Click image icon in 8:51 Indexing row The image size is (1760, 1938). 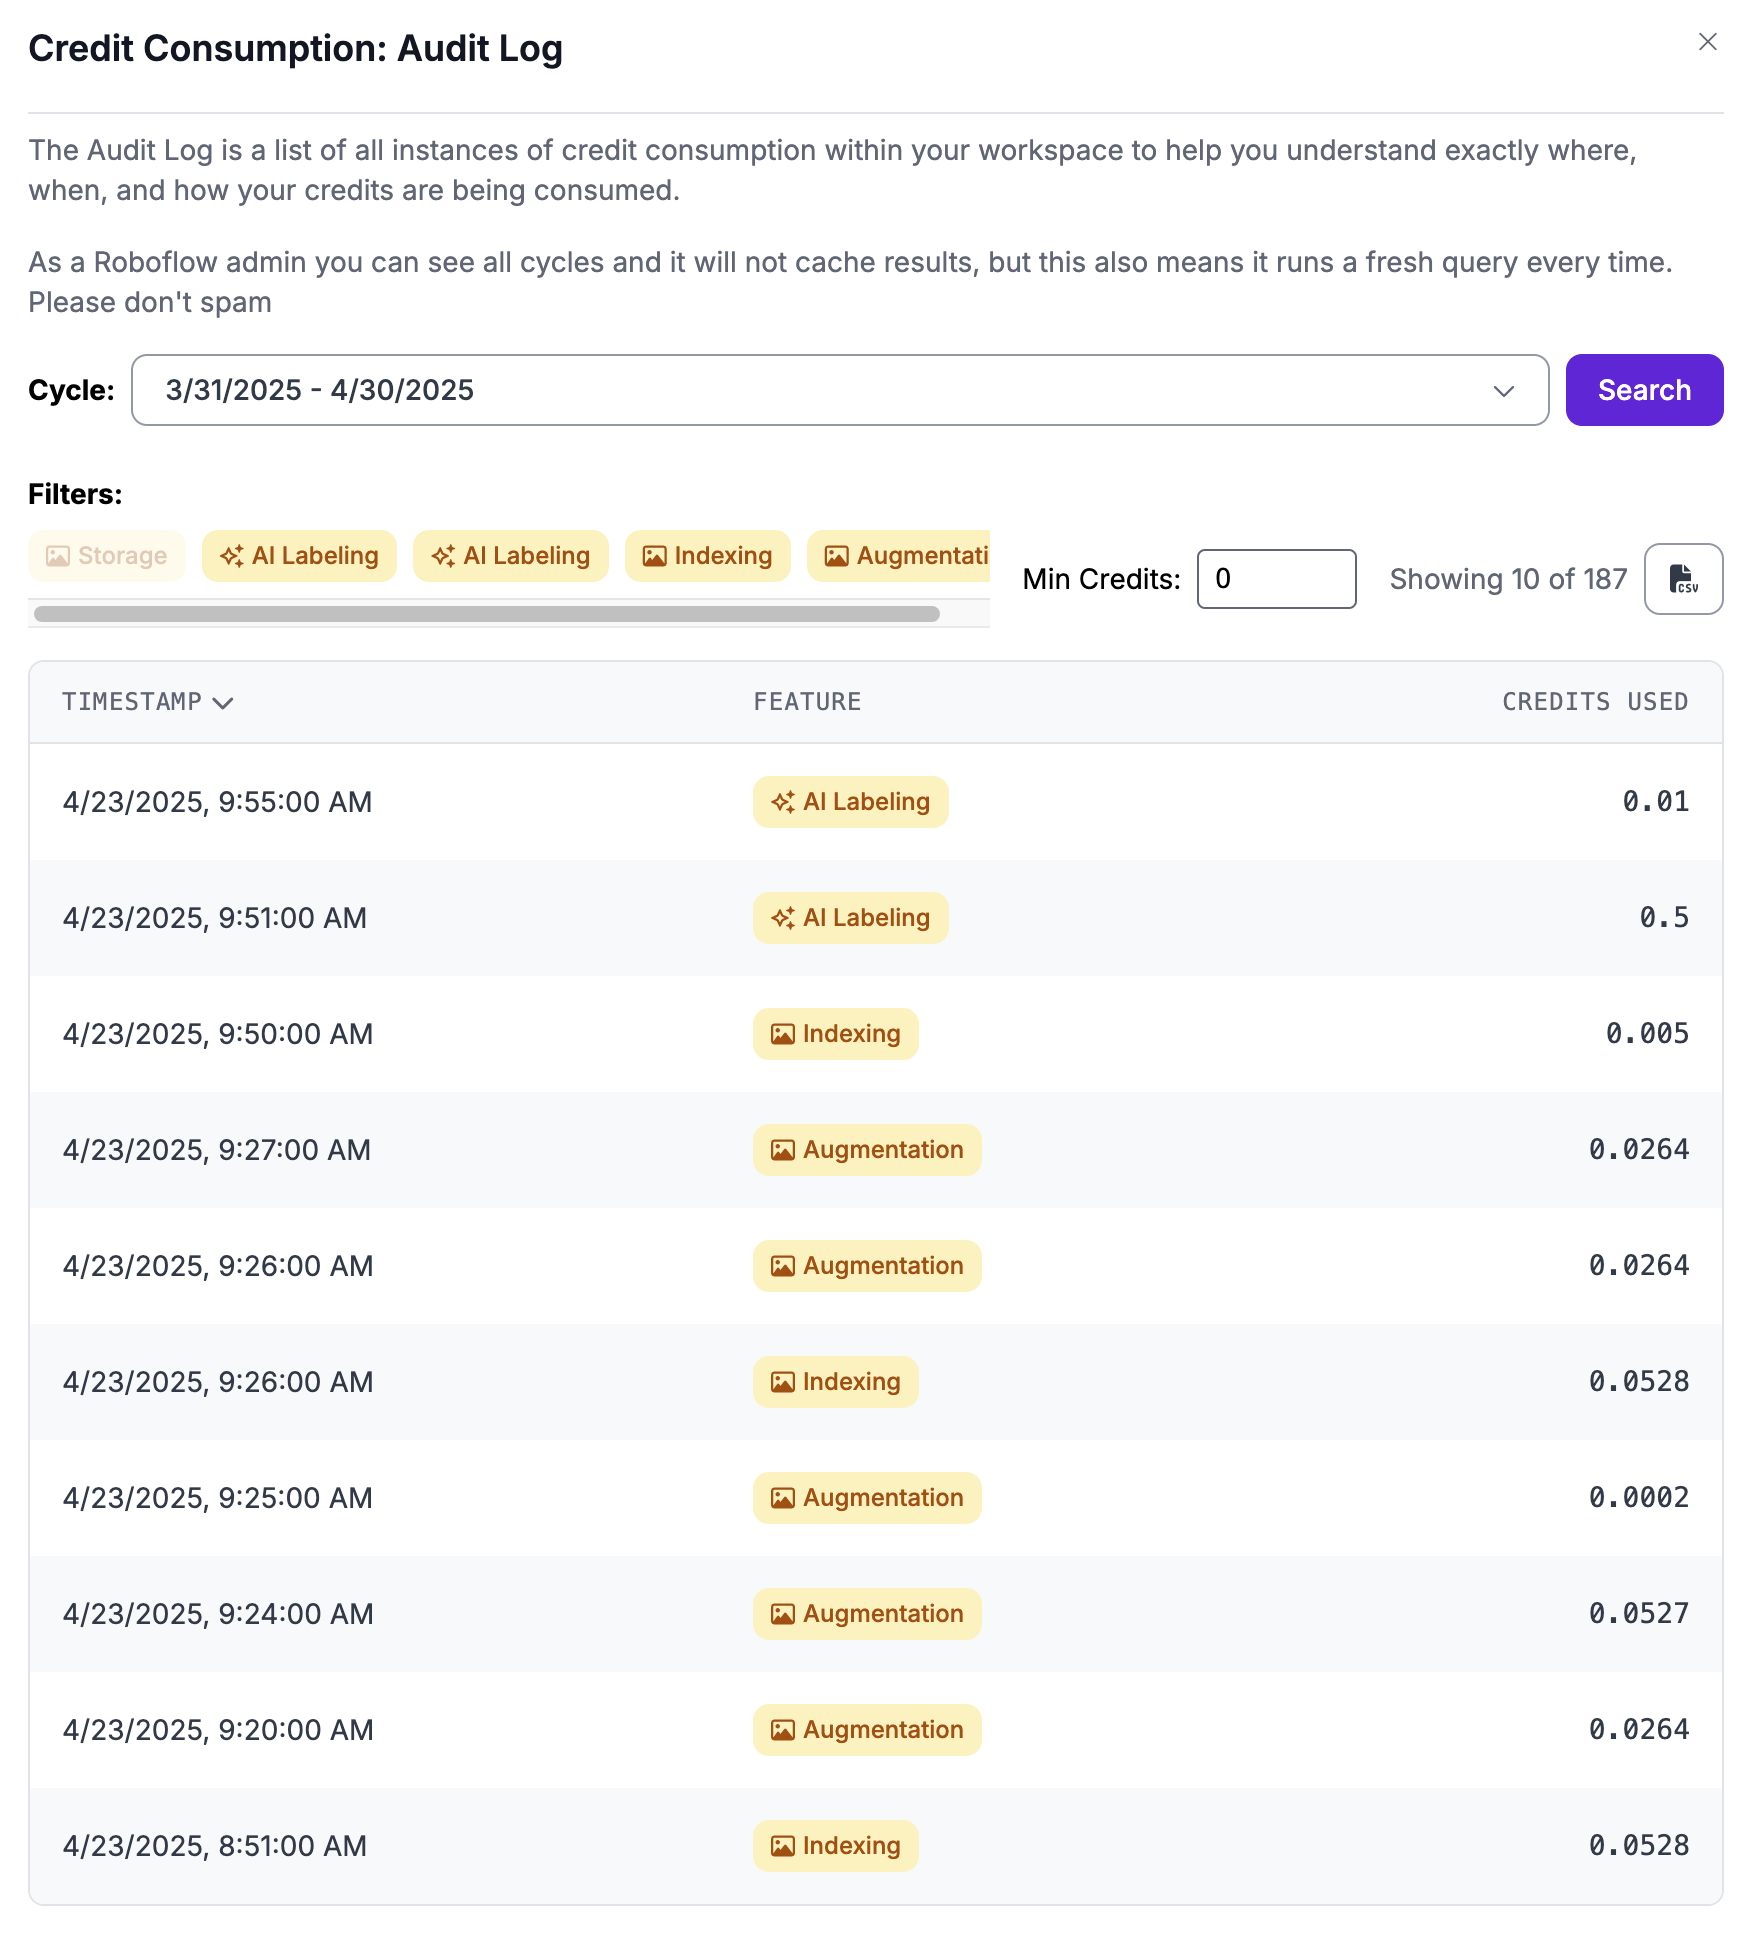[x=782, y=1846]
